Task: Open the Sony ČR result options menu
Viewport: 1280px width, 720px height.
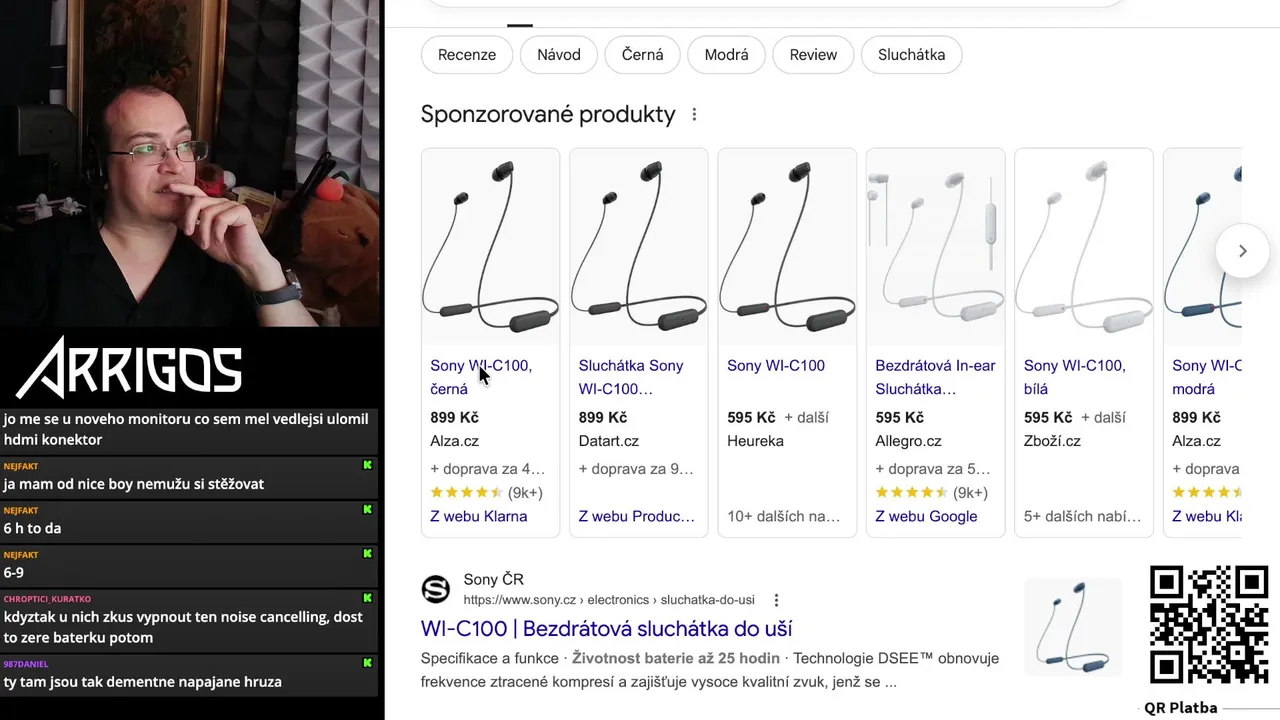Action: (776, 600)
